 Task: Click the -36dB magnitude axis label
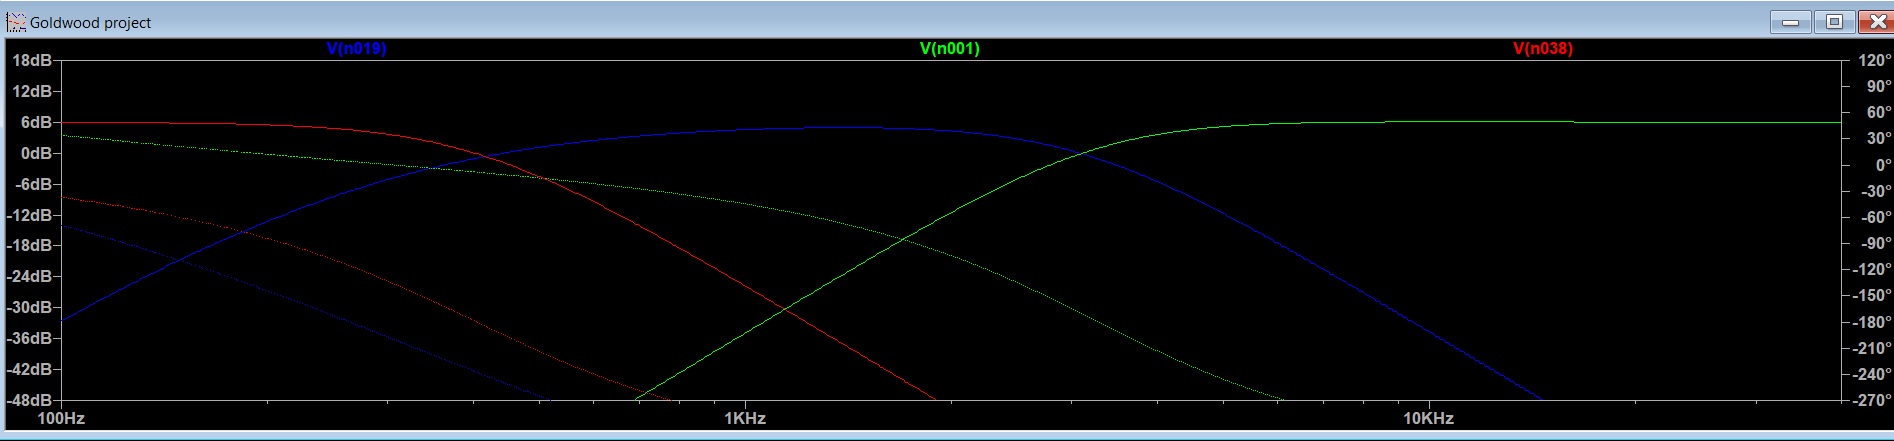[29, 339]
